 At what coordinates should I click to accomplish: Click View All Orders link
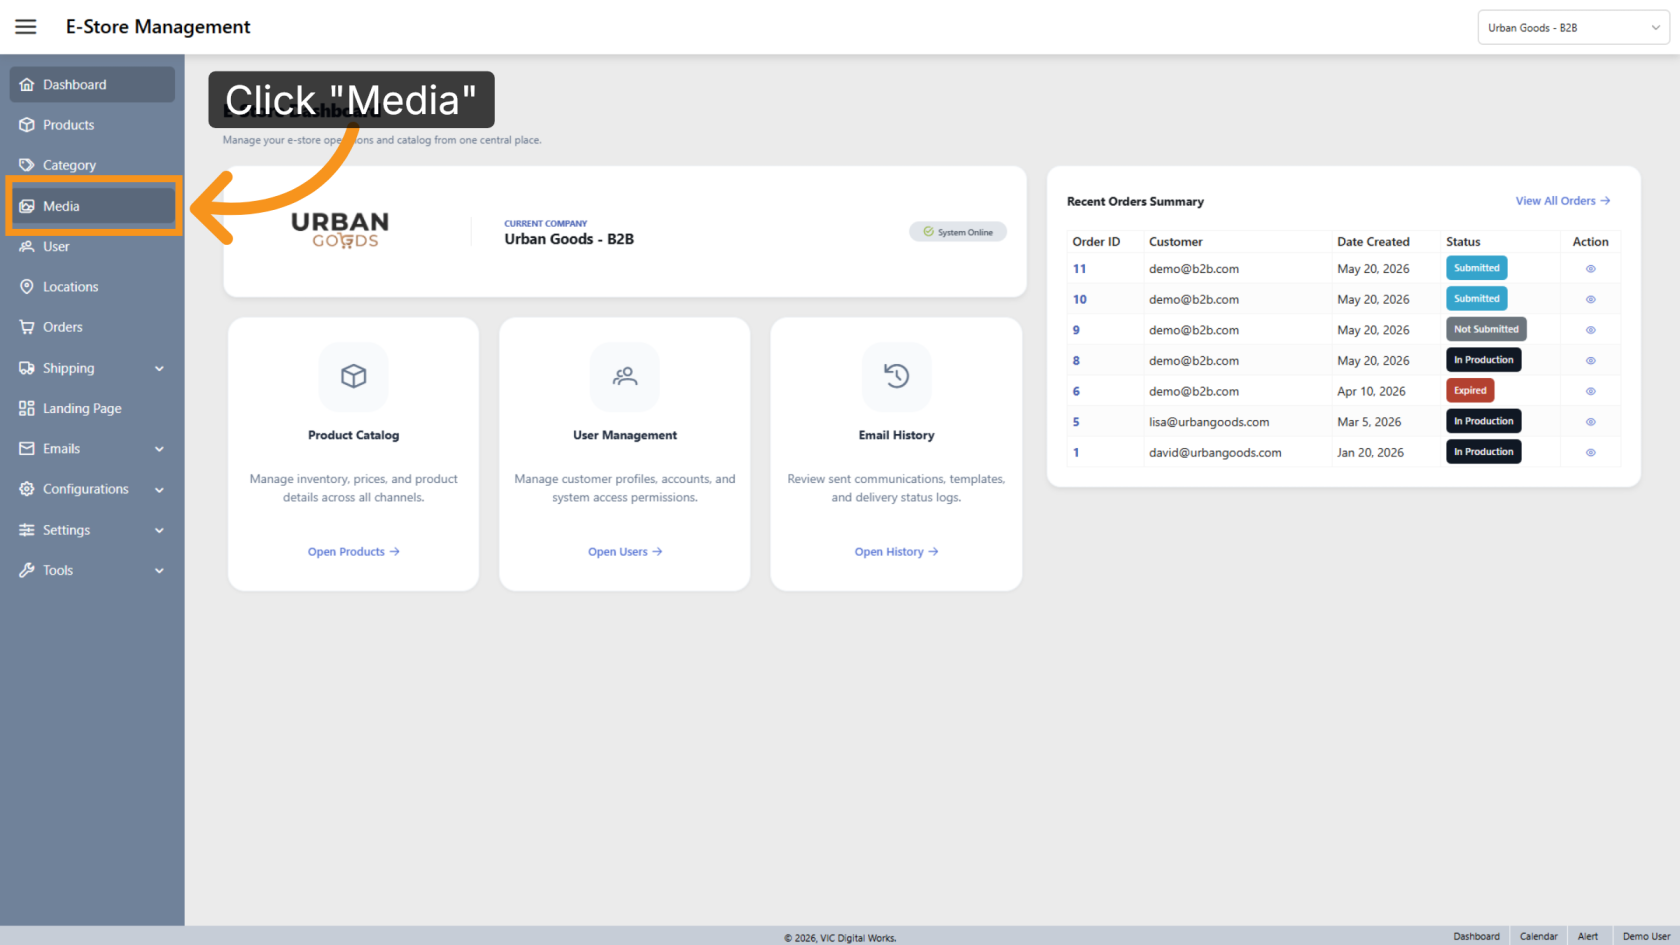tap(1563, 201)
